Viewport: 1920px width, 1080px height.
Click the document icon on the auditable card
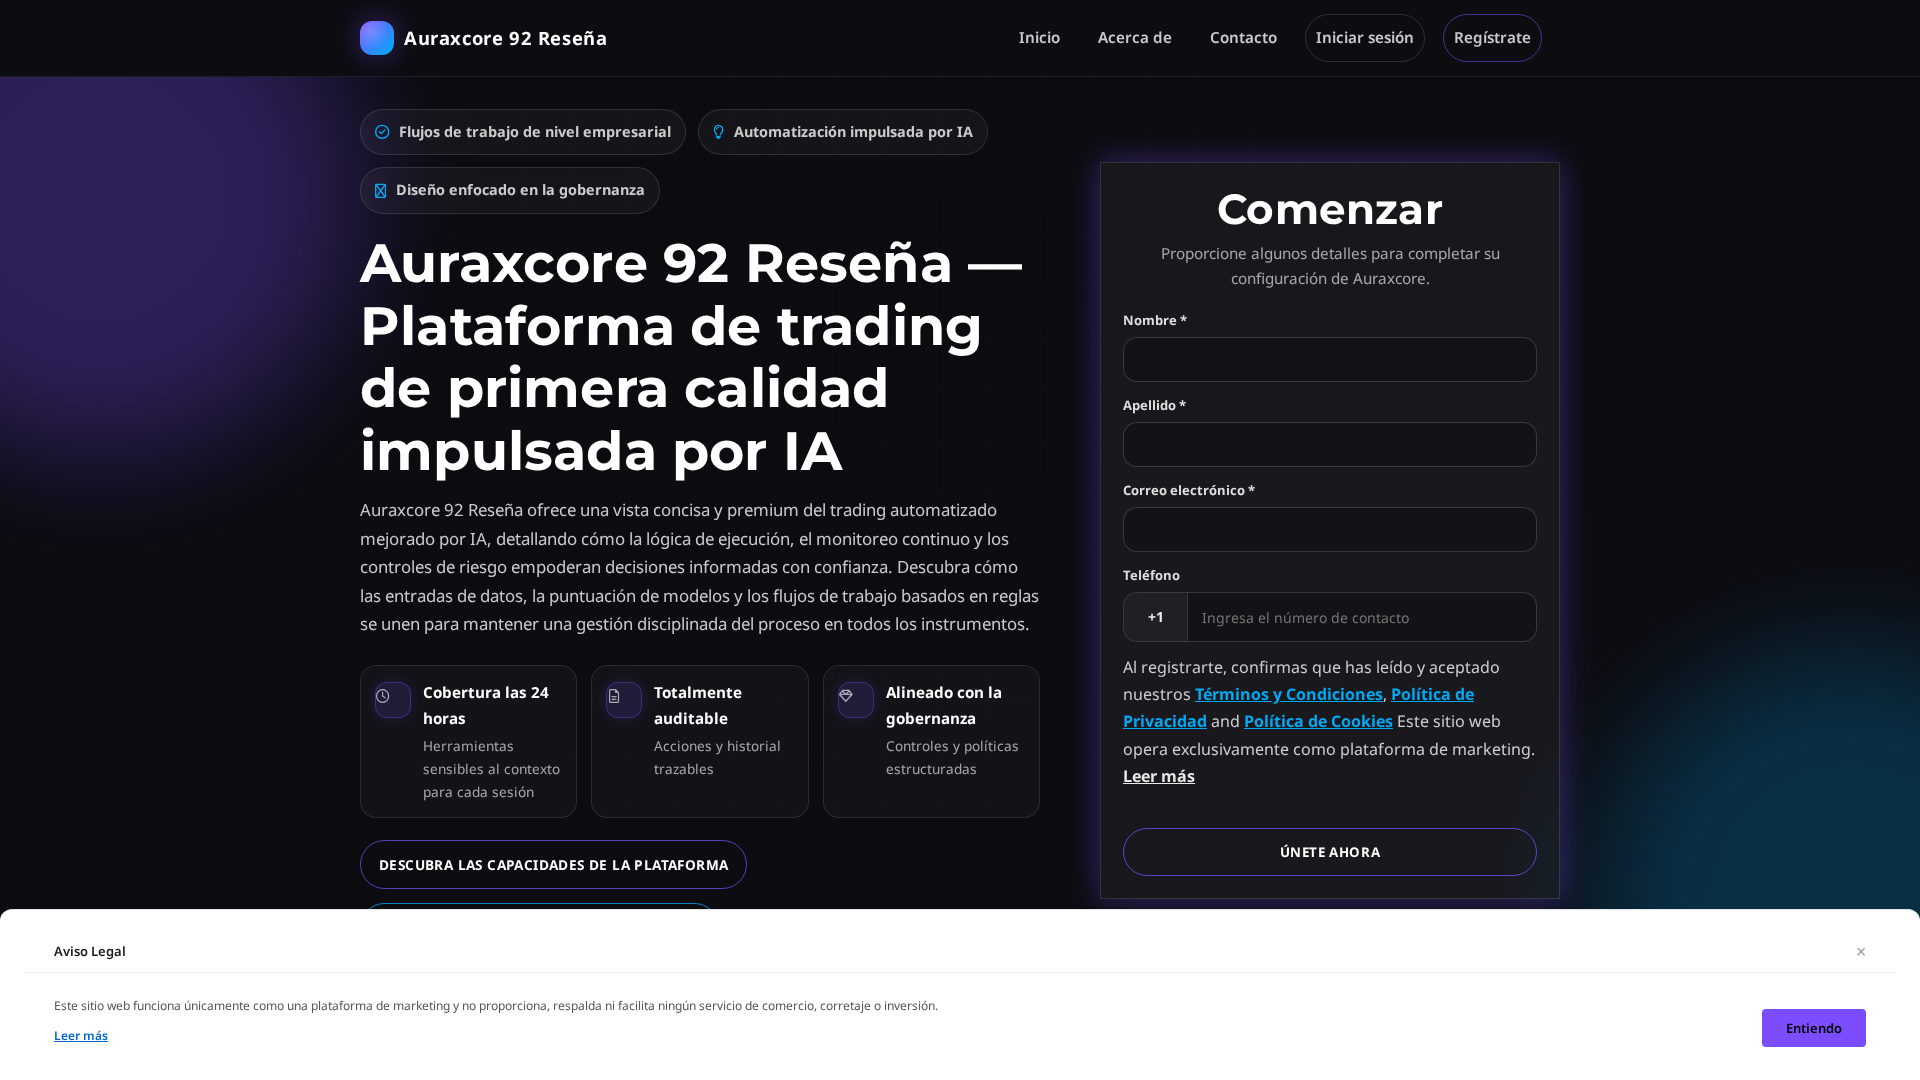pyautogui.click(x=623, y=700)
